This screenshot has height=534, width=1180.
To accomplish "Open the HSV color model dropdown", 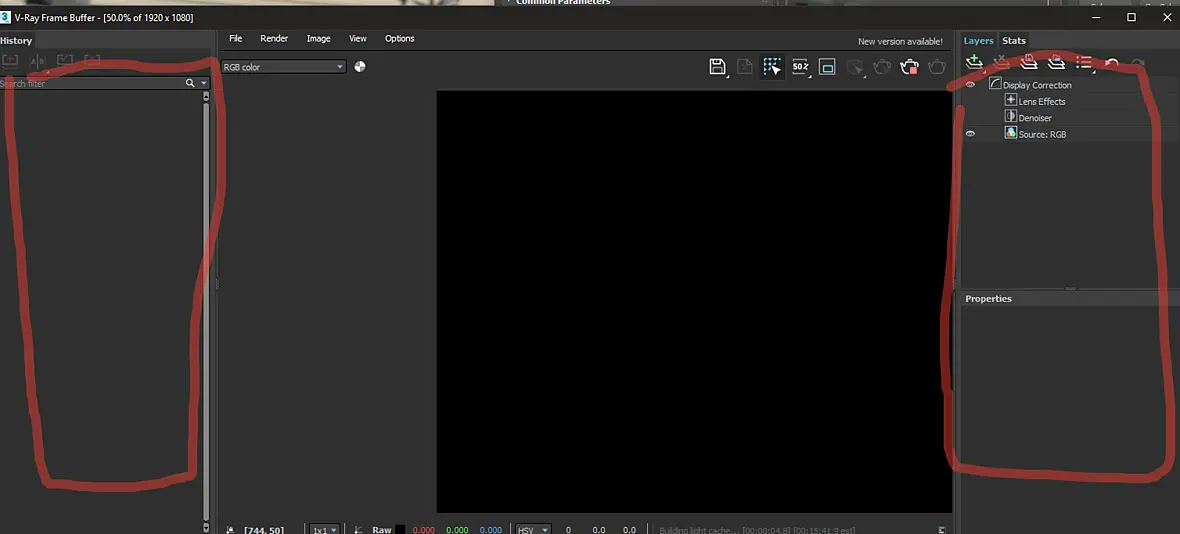I will (534, 529).
